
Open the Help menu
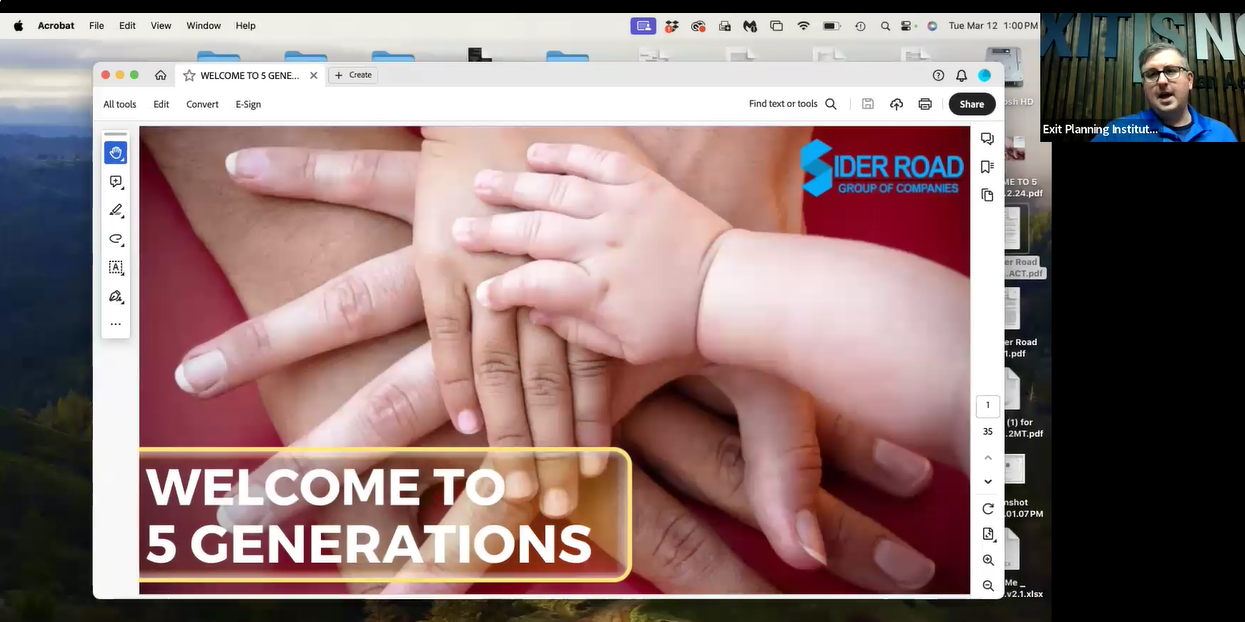[246, 26]
